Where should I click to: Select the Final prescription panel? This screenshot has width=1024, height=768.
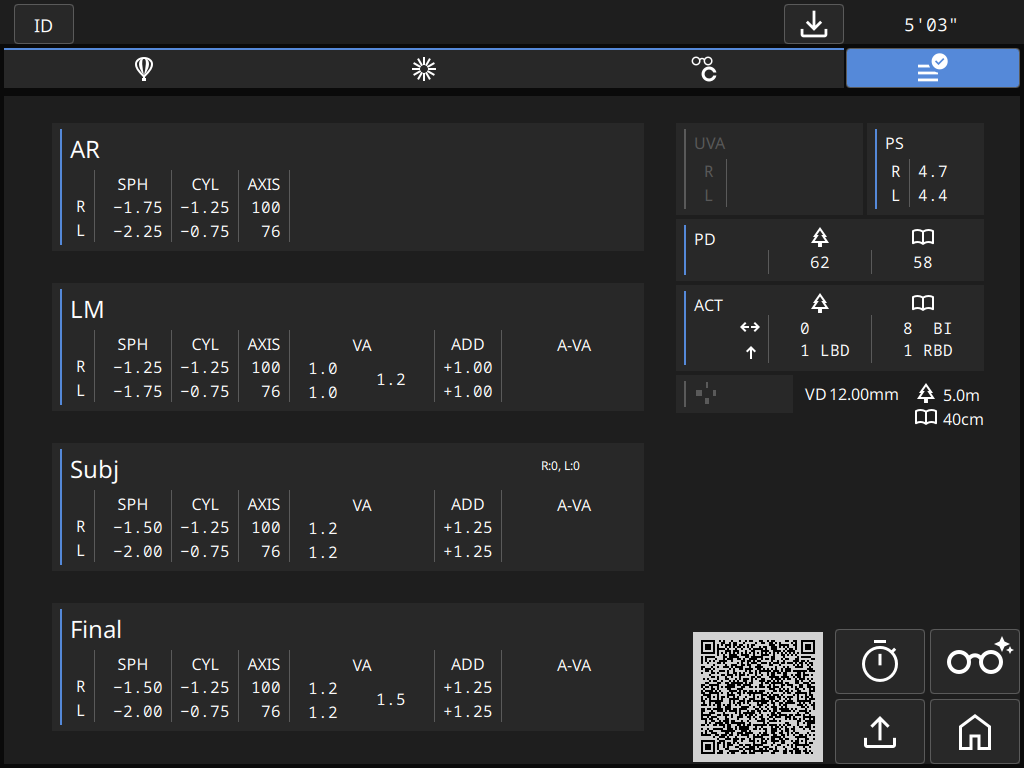pos(347,667)
